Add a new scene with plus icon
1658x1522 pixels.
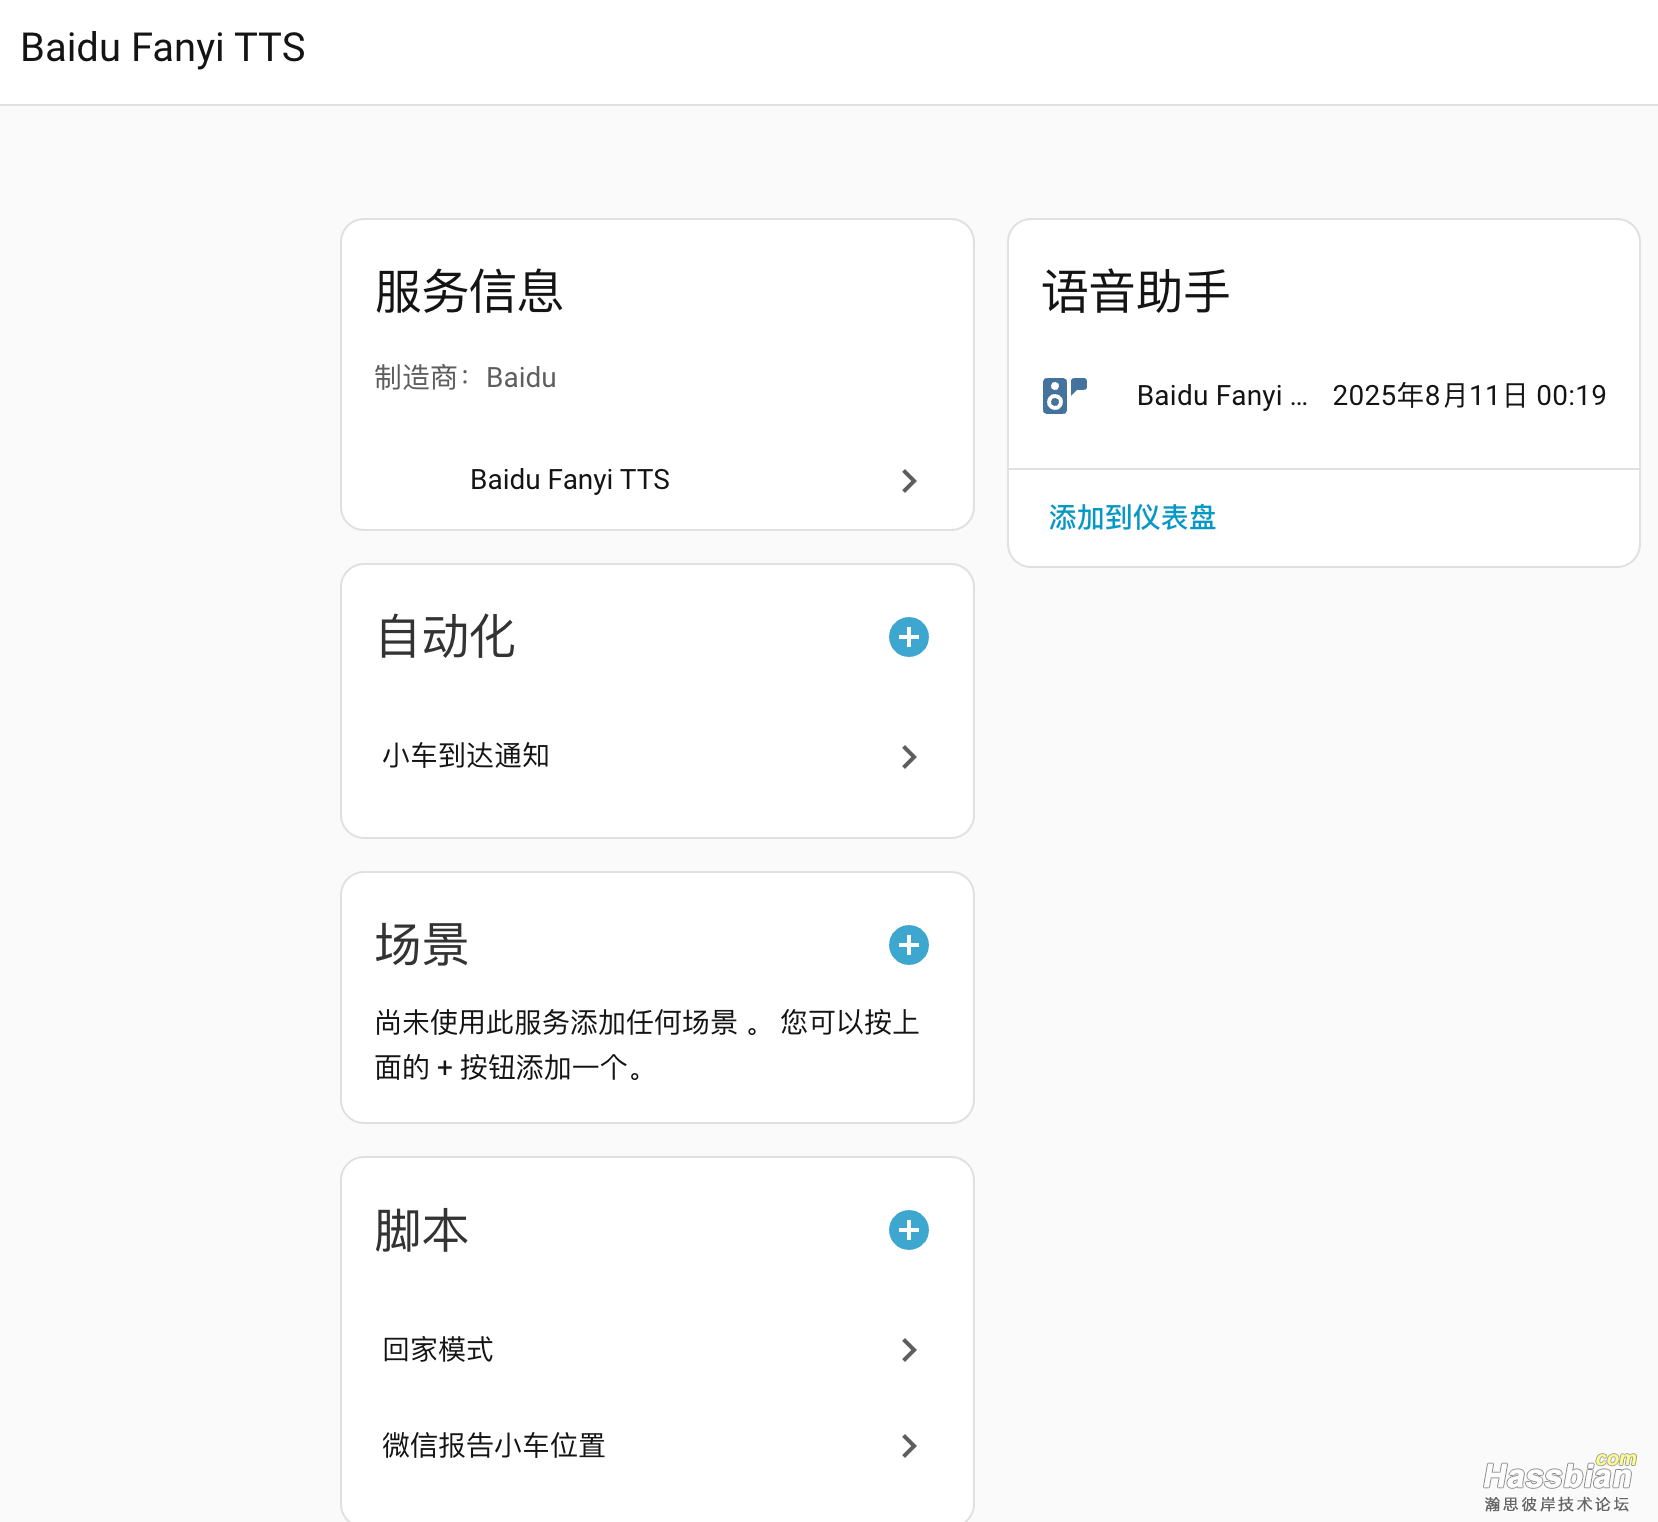(x=908, y=945)
